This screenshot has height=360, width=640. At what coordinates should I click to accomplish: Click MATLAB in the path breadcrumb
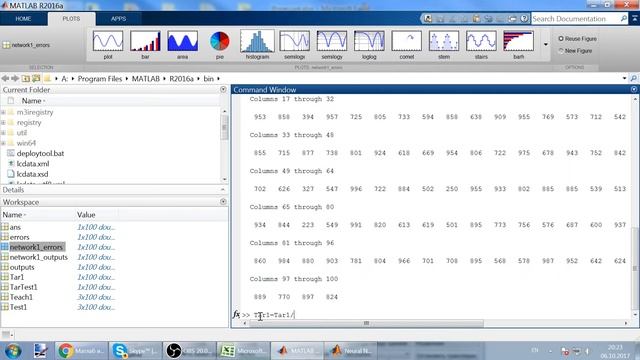click(x=146, y=78)
